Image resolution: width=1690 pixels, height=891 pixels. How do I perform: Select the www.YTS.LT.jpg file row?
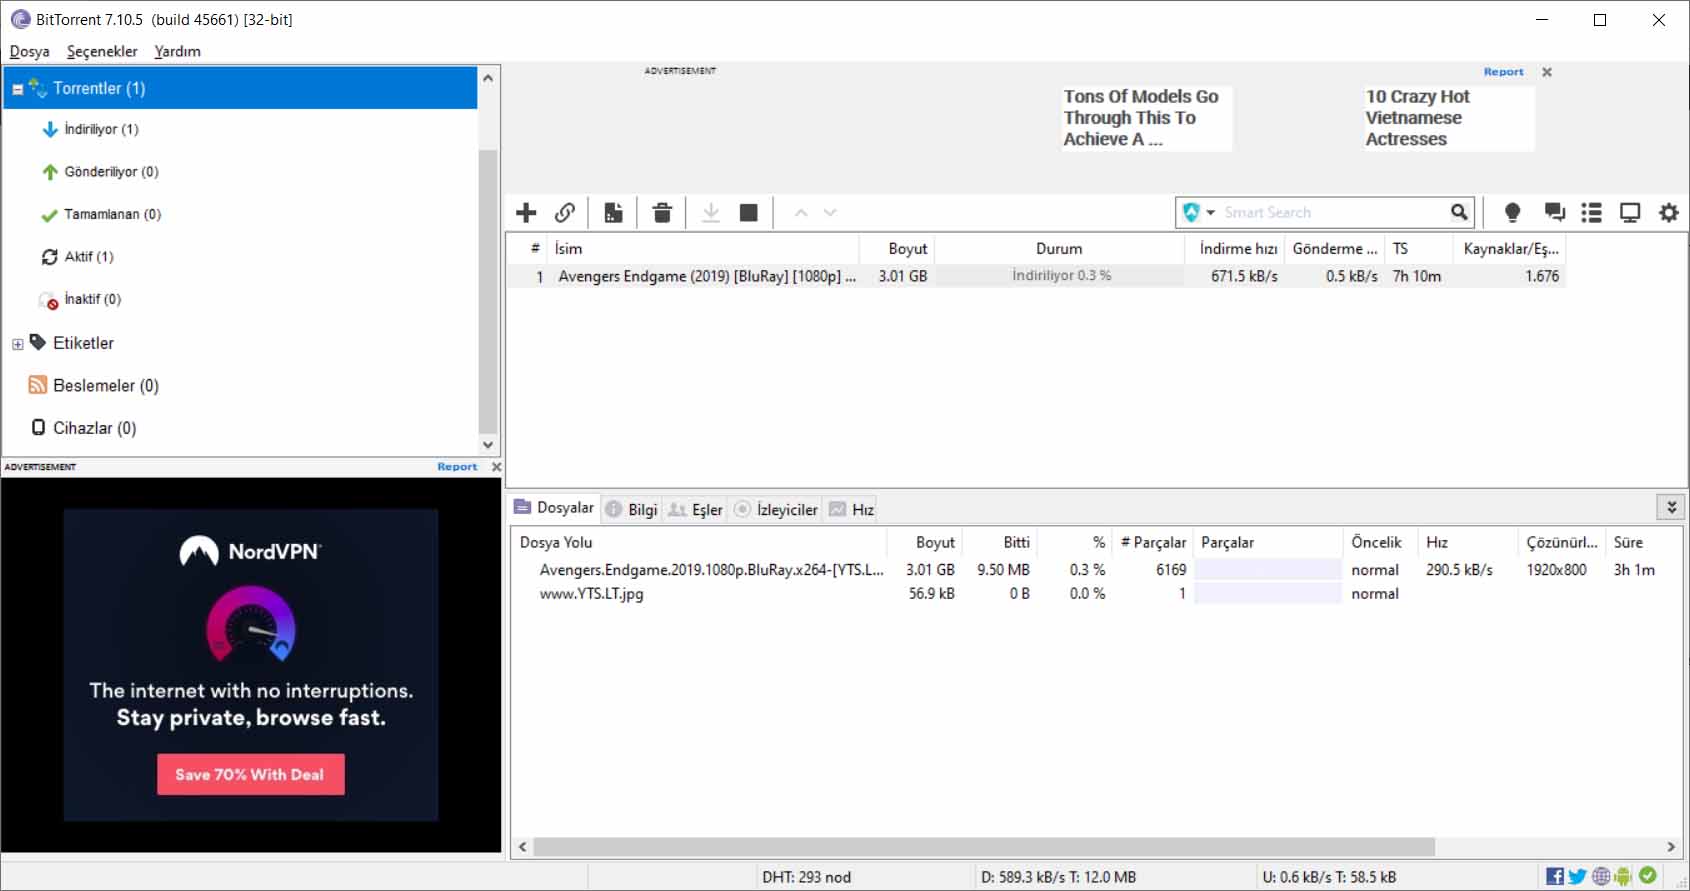point(1095,594)
